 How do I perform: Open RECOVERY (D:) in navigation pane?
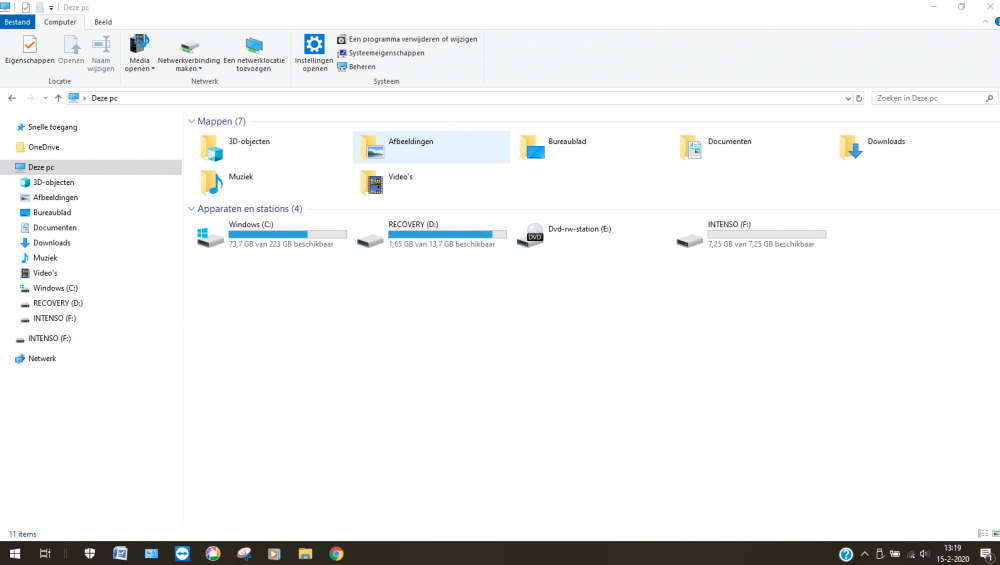pos(57,304)
